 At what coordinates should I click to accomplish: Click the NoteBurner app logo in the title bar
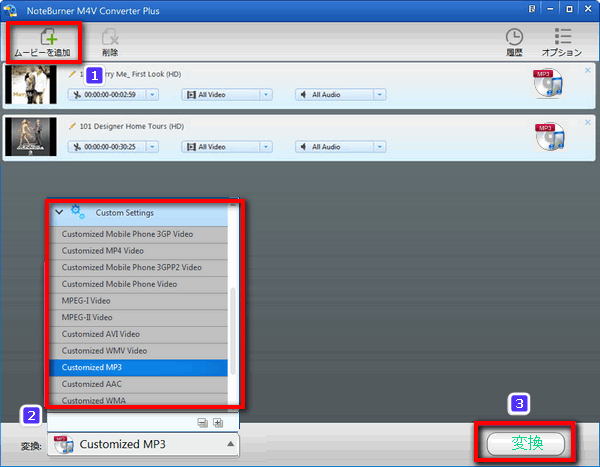[x=10, y=10]
